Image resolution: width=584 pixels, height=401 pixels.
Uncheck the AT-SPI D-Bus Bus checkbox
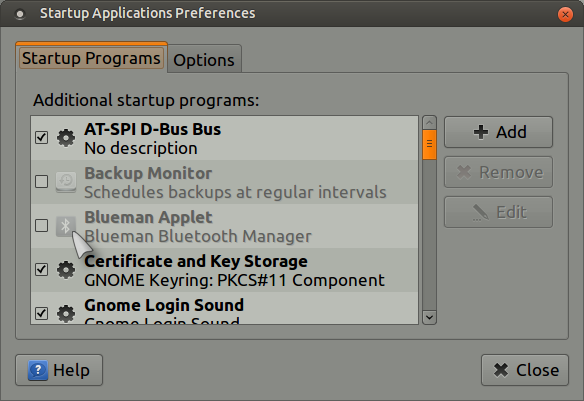coord(41,137)
